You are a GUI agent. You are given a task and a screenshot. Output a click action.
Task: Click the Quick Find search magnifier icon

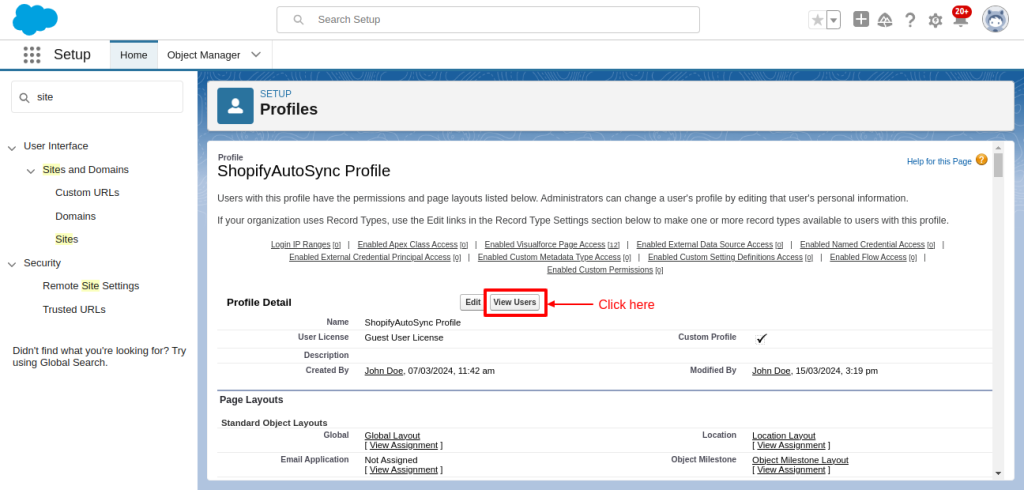[24, 97]
